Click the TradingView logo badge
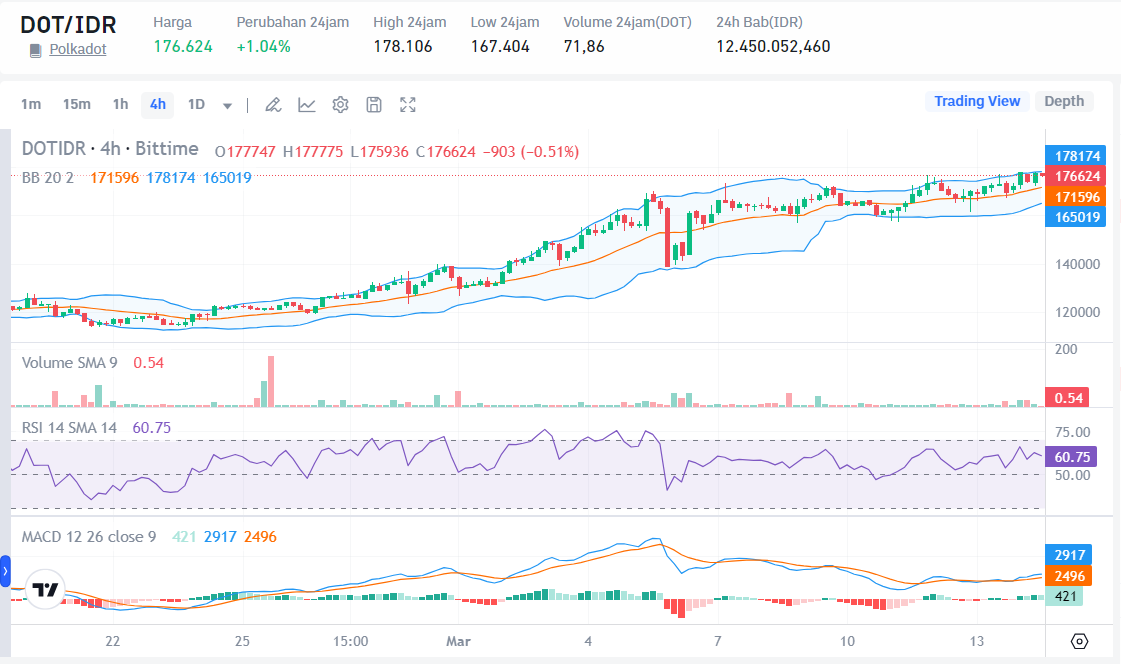Screen dimensions: 1121x664 coord(45,590)
